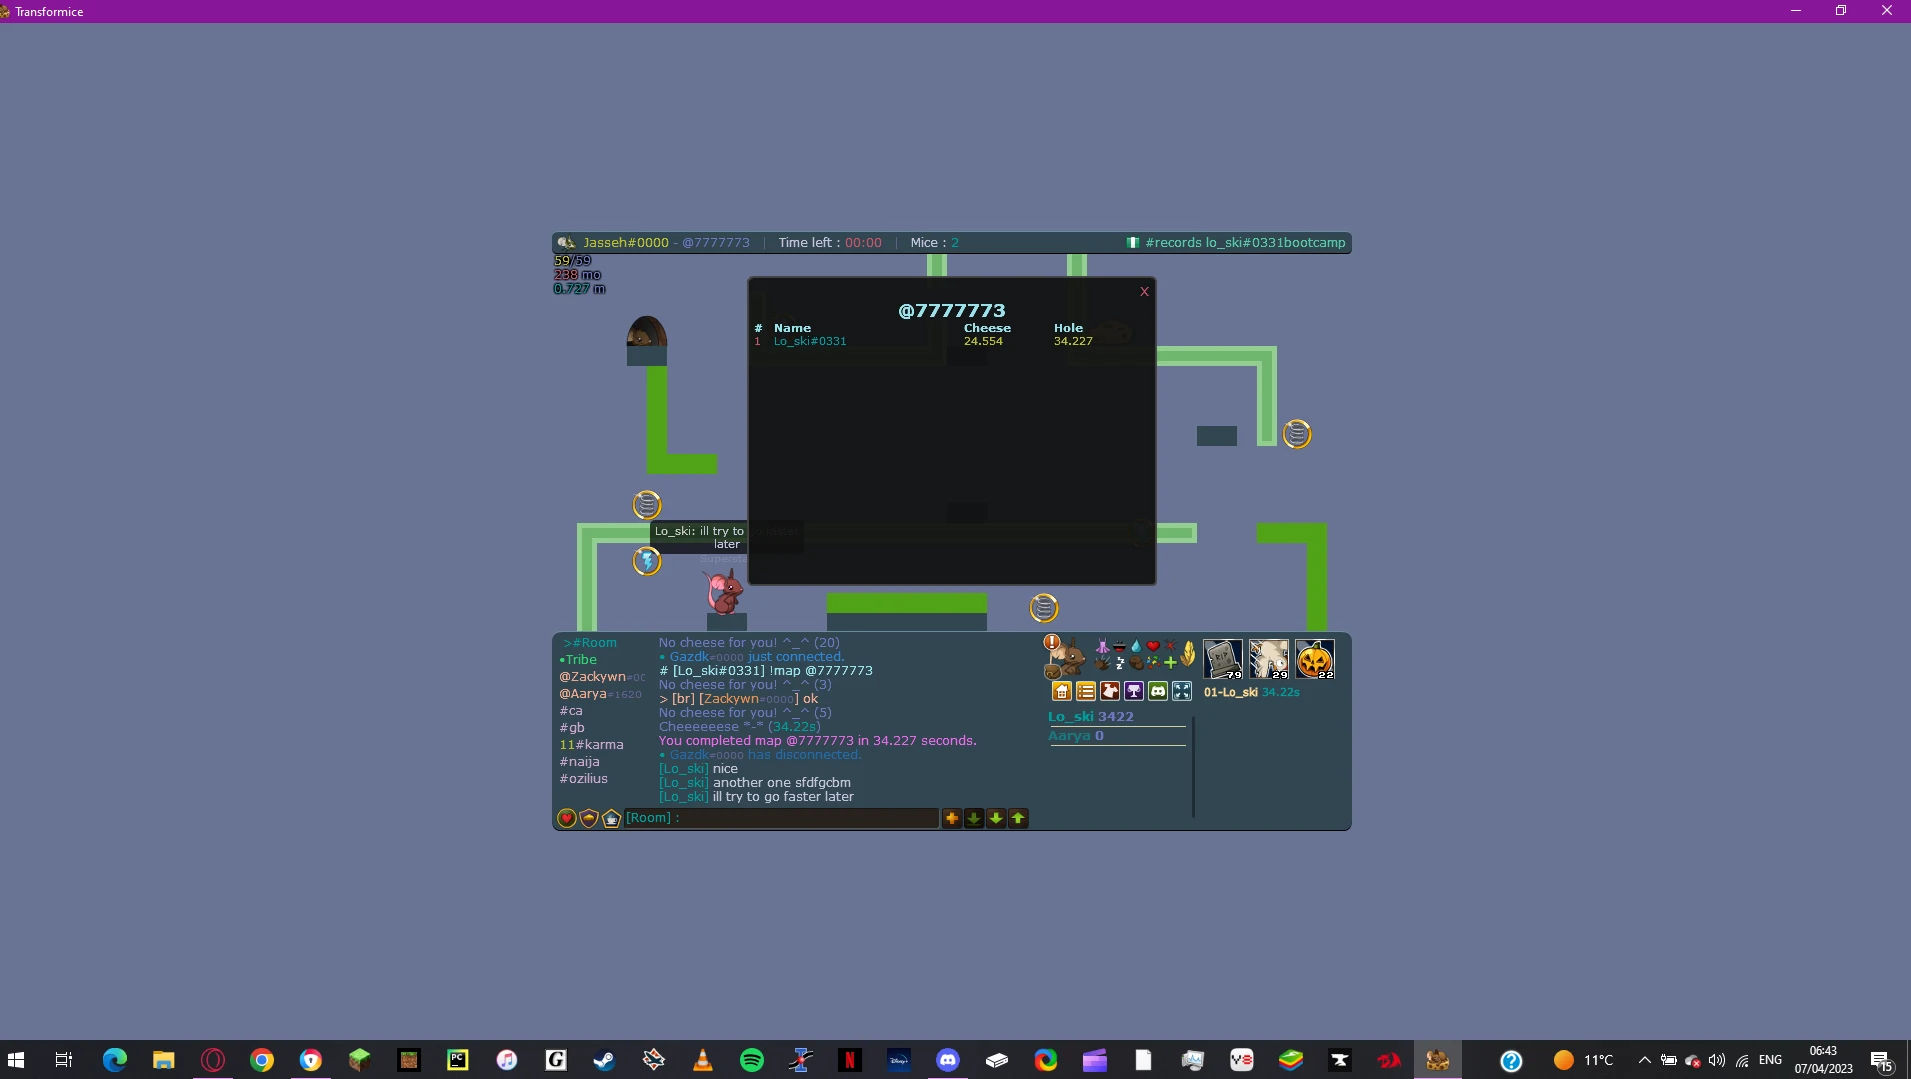
Task: Click the spring token below the records popup
Action: click(1043, 608)
